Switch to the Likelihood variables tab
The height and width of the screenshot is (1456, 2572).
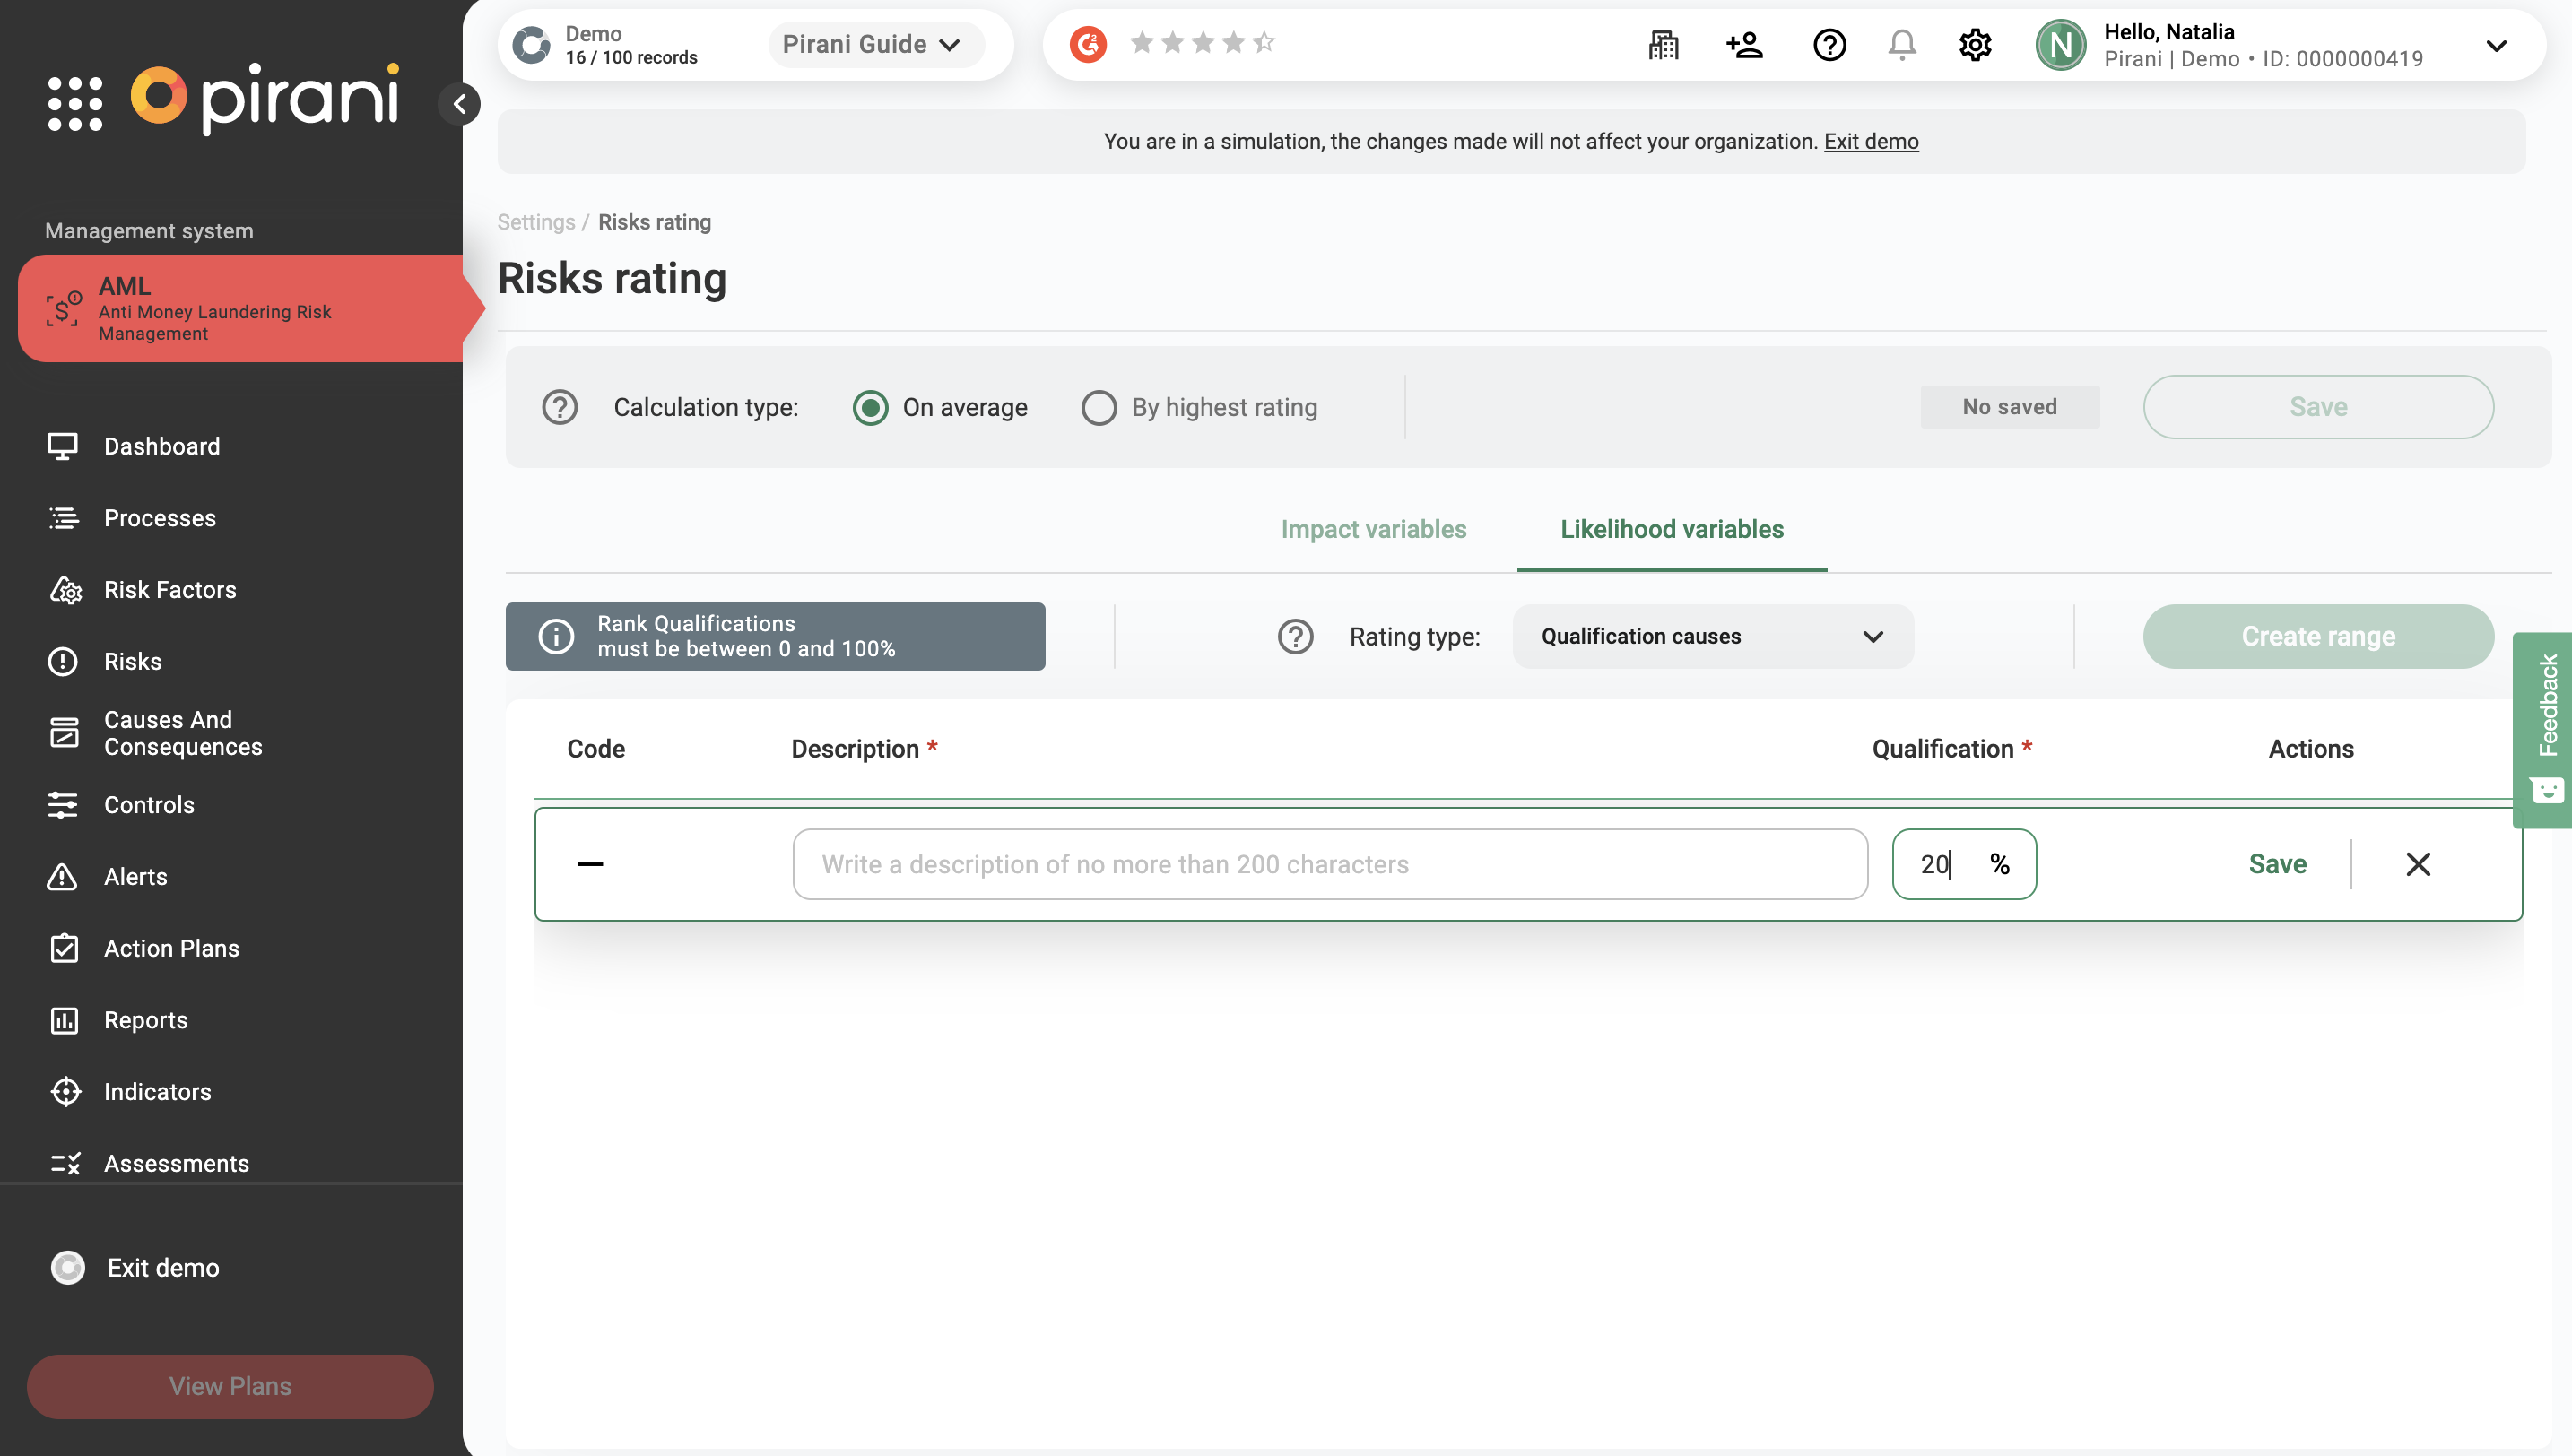1672,529
